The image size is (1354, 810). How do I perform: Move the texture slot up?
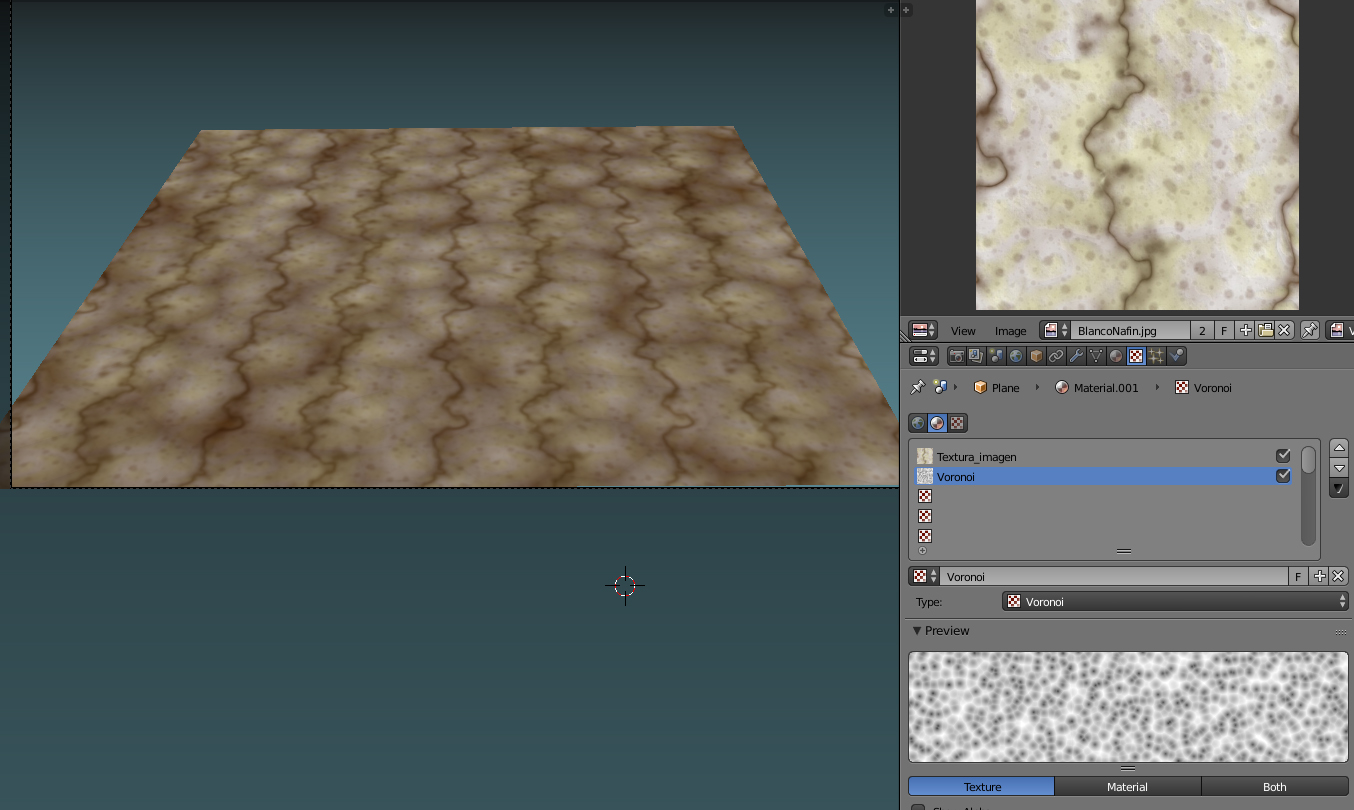1339,448
